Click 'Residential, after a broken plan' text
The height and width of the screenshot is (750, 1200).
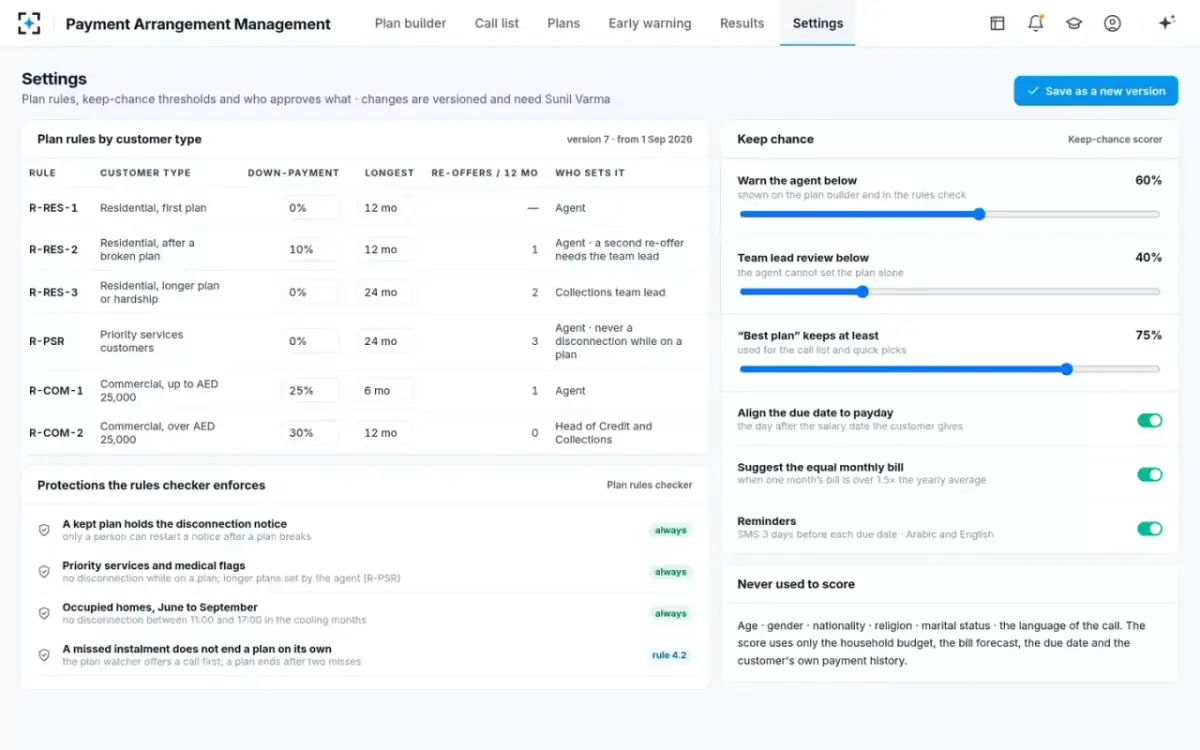147,250
